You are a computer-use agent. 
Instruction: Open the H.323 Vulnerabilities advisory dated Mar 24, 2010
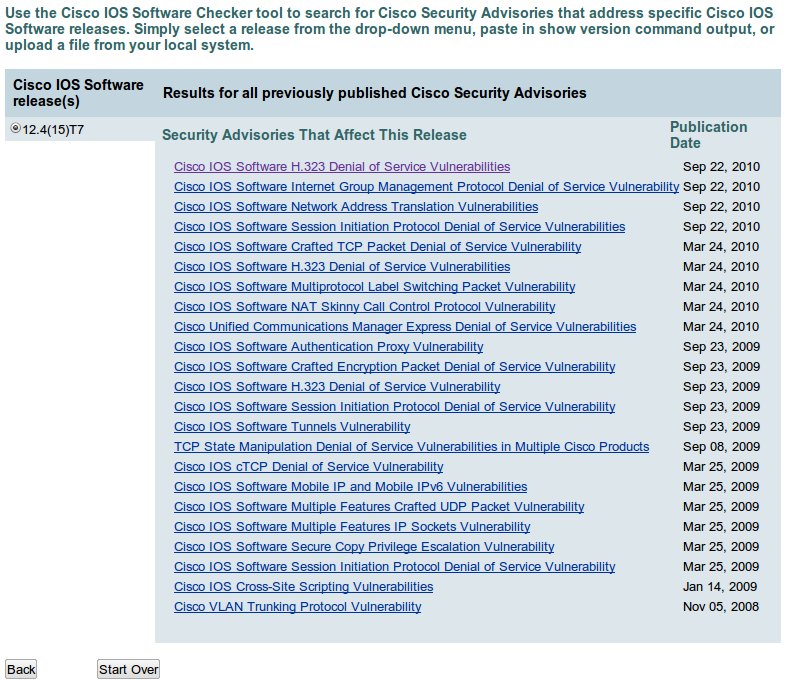click(x=342, y=267)
